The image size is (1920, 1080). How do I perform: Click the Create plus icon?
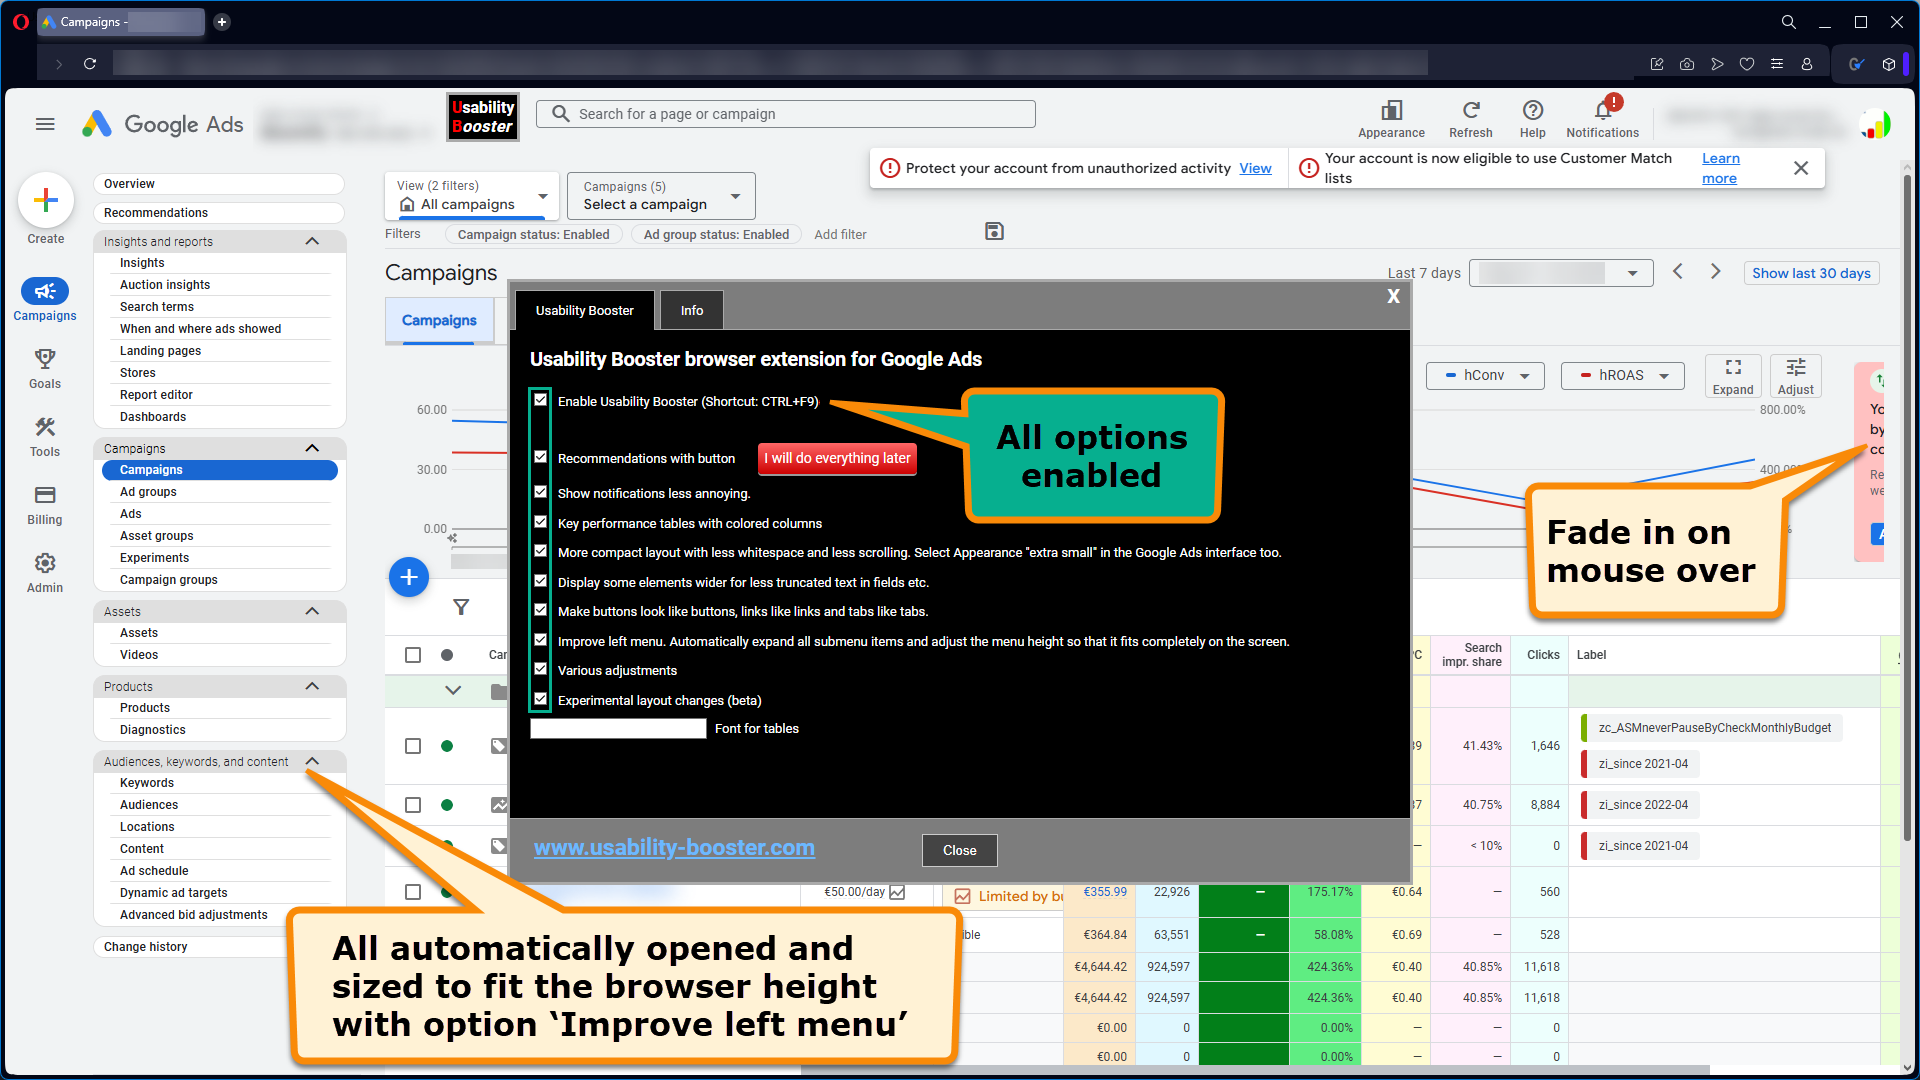(x=46, y=200)
